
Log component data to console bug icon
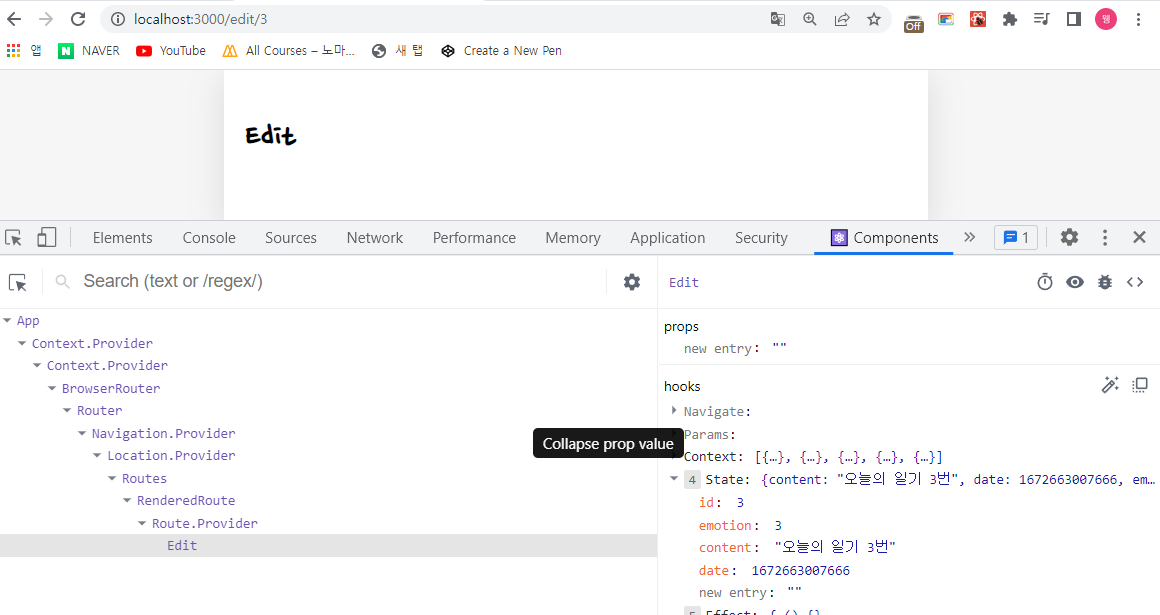pos(1105,282)
